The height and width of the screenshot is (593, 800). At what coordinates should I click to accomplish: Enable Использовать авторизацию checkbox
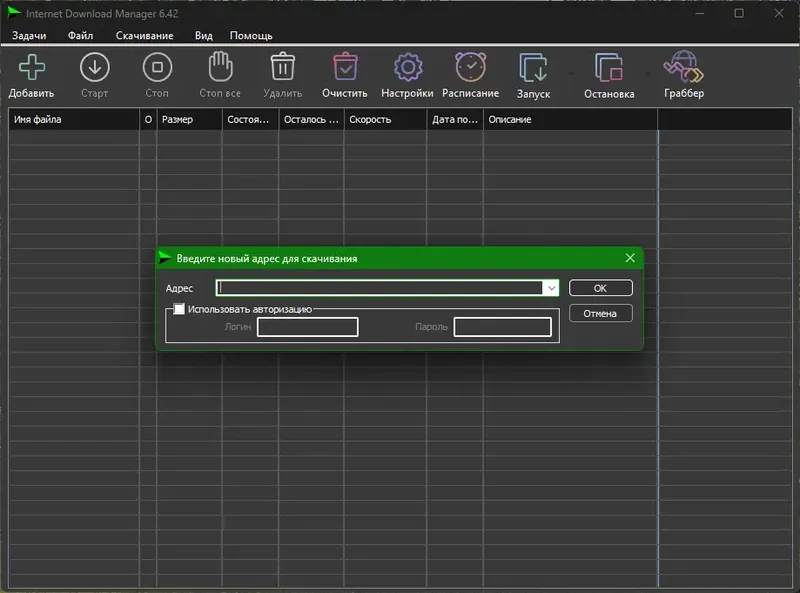pyautogui.click(x=179, y=309)
